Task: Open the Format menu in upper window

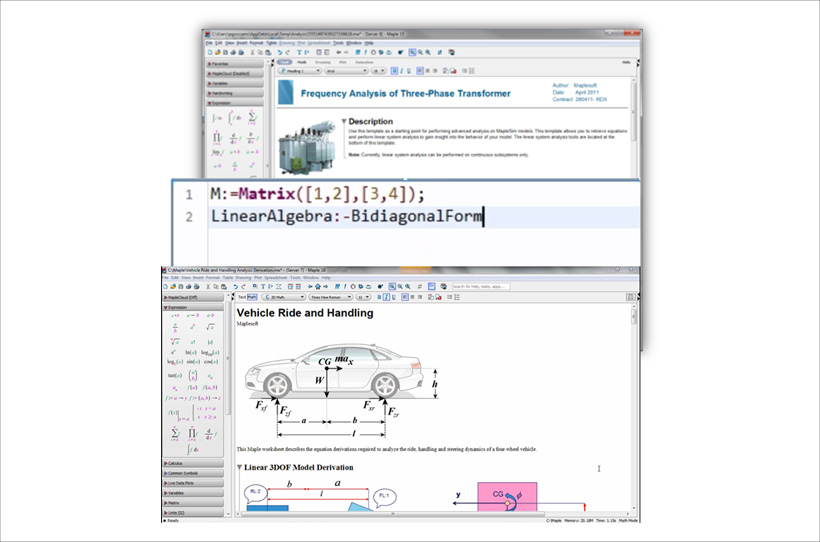Action: click(x=258, y=43)
